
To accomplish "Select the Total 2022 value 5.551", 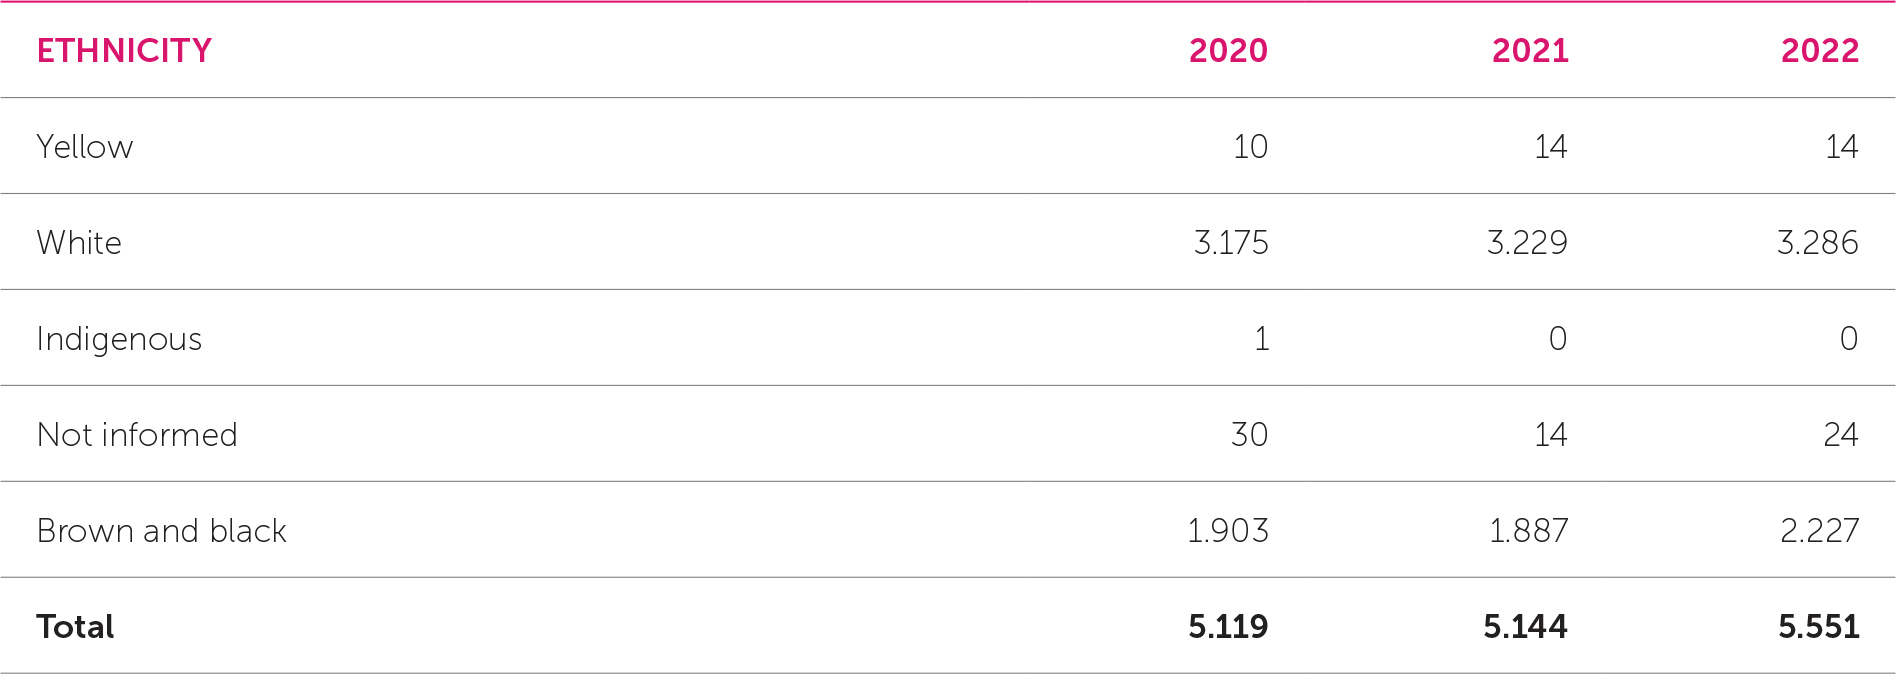I will pyautogui.click(x=1818, y=627).
